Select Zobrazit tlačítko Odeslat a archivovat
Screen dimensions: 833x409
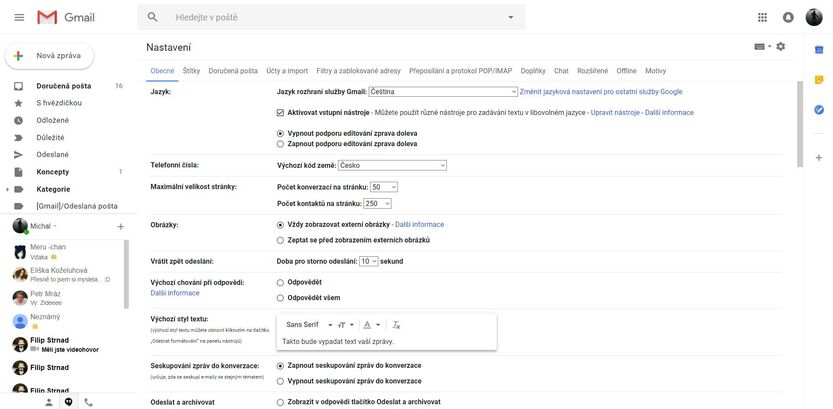[x=280, y=402]
